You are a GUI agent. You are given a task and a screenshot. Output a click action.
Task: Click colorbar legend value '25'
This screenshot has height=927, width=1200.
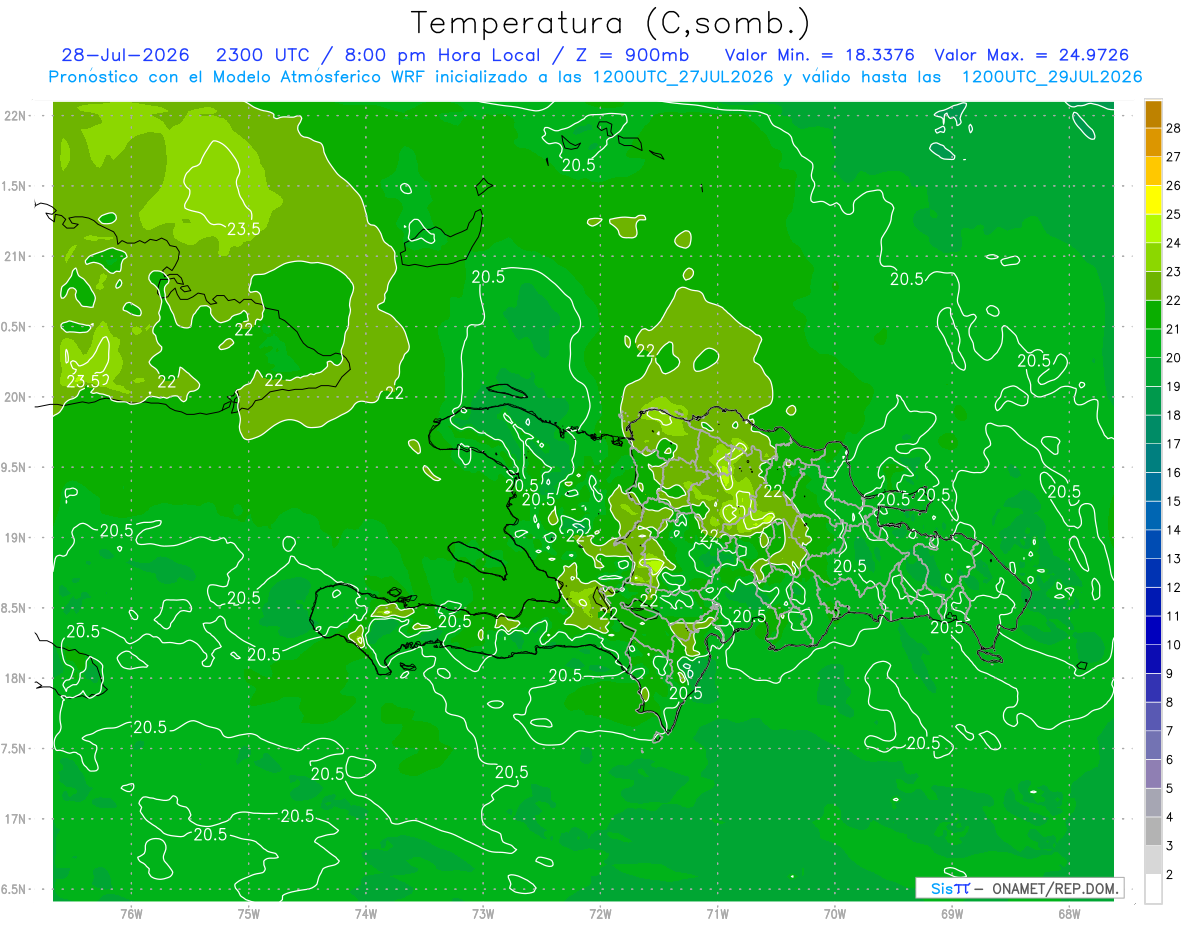tap(1175, 214)
